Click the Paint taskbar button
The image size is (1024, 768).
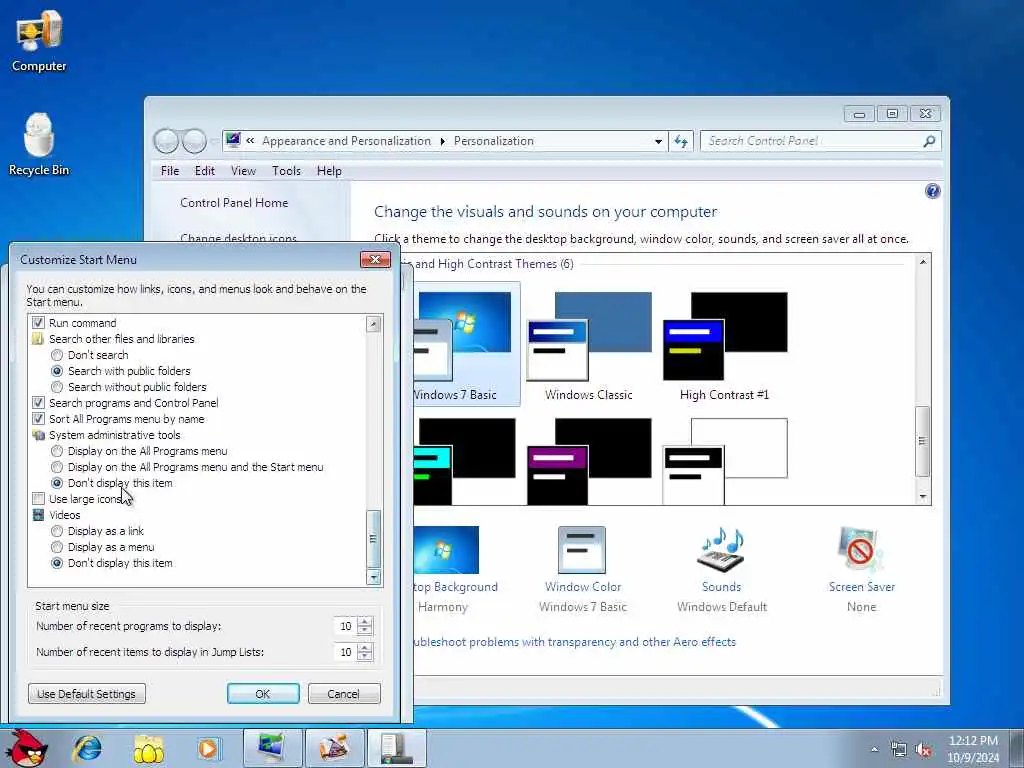coord(334,748)
